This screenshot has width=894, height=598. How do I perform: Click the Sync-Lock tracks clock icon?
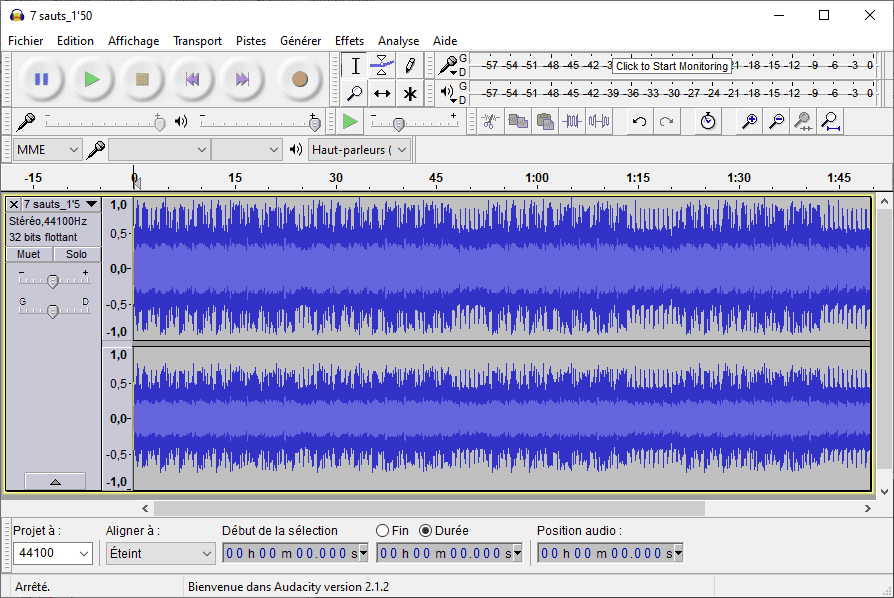tap(708, 121)
